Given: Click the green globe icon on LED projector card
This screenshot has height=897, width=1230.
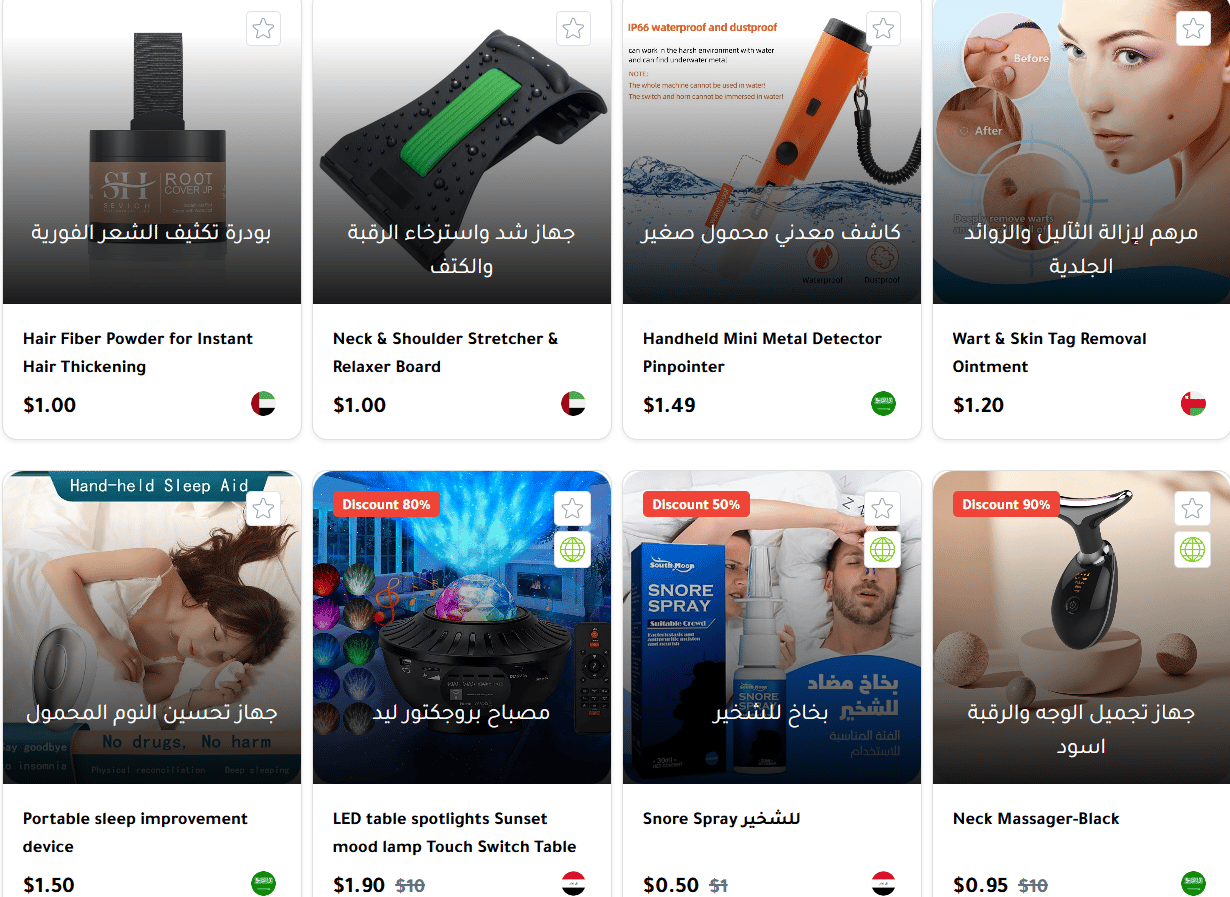Looking at the screenshot, I should tap(573, 549).
